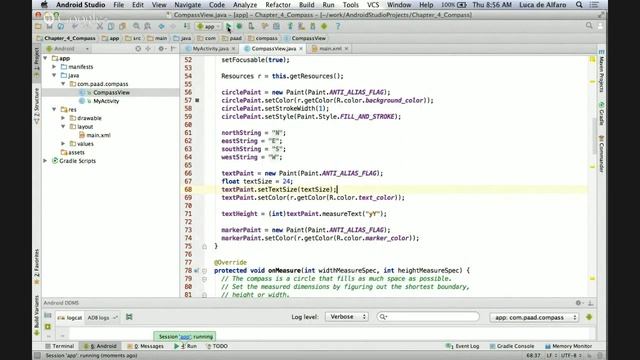Open the Analyze menu
The width and height of the screenshot is (640, 360).
[245, 5]
